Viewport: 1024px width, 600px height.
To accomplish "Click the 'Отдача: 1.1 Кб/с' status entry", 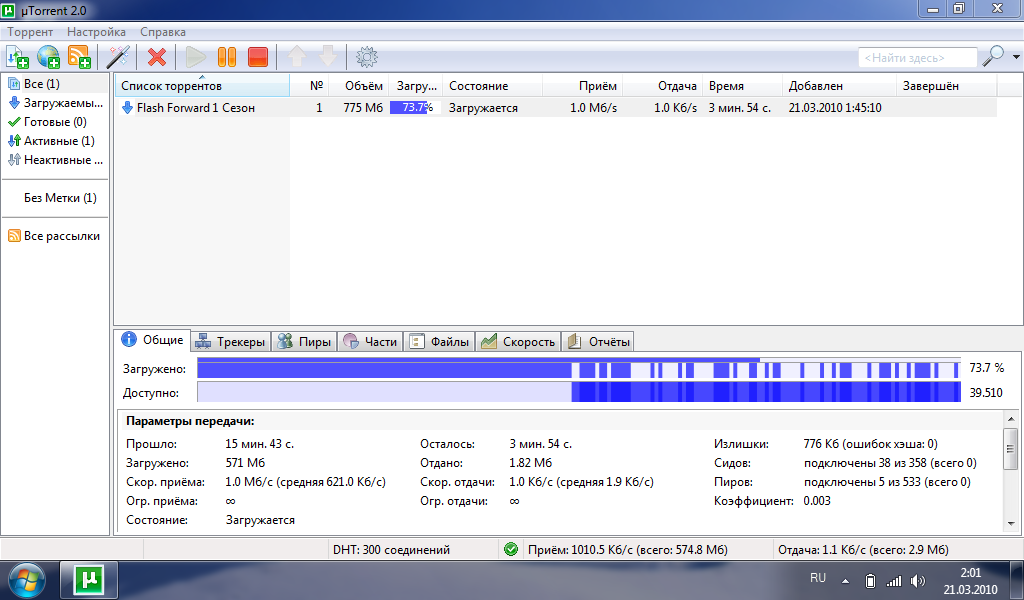I will click(863, 550).
